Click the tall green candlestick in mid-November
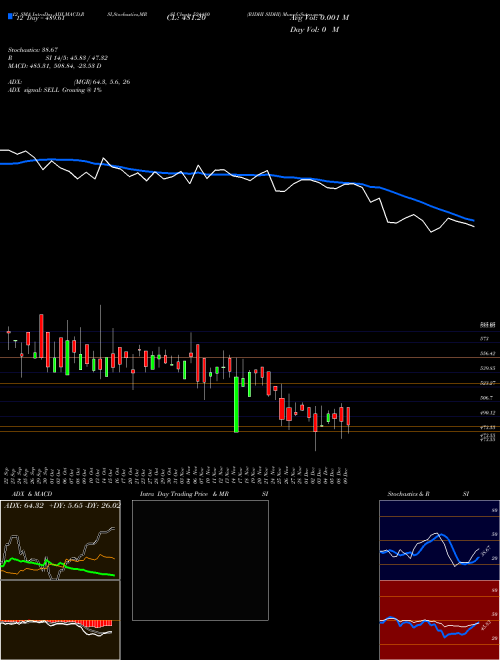Screen dimensions: 500x660 (x=236, y=405)
